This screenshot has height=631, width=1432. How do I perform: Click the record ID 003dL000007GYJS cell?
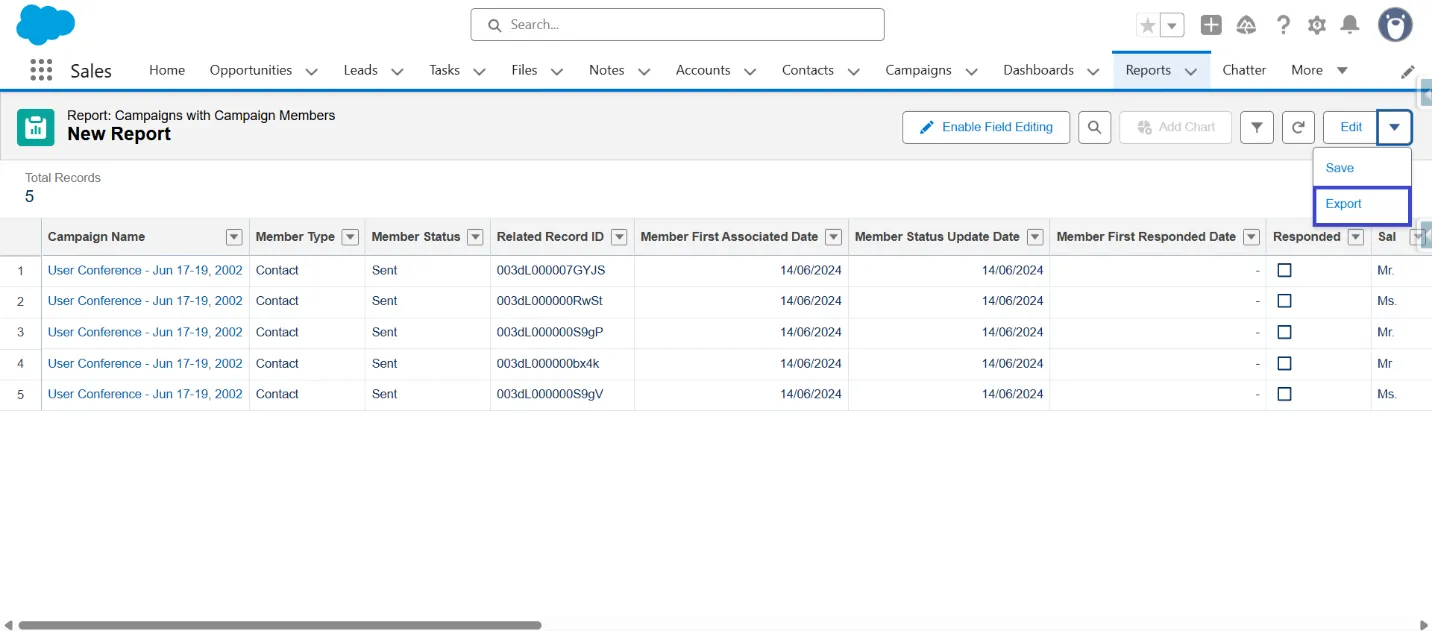point(562,270)
